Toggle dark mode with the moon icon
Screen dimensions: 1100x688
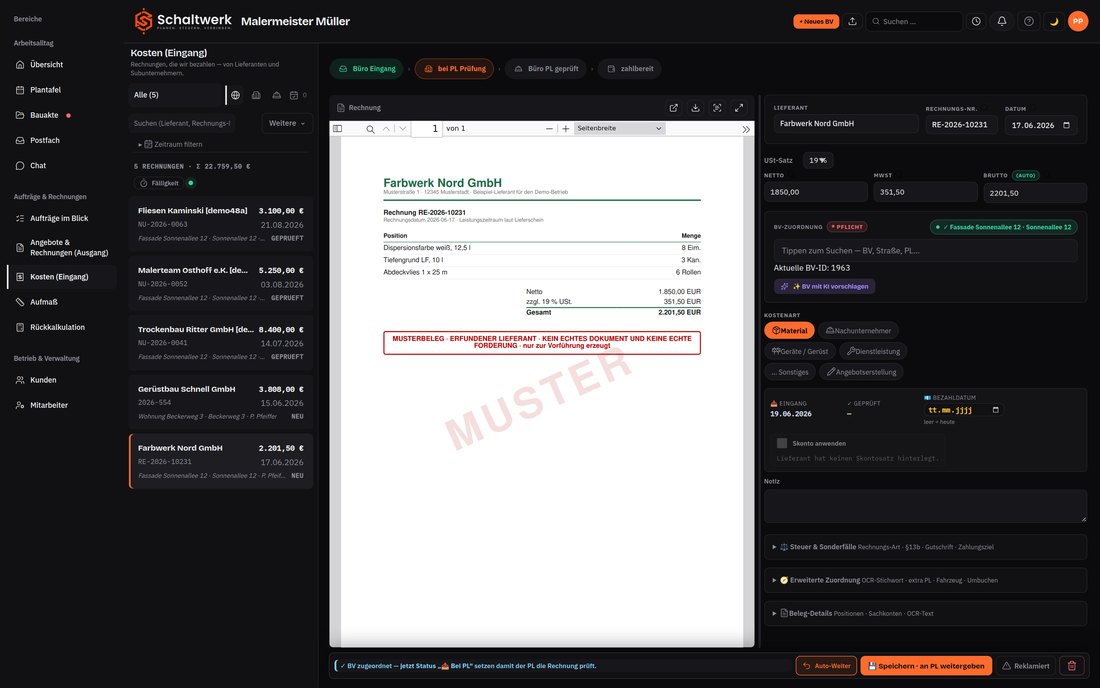point(1054,21)
